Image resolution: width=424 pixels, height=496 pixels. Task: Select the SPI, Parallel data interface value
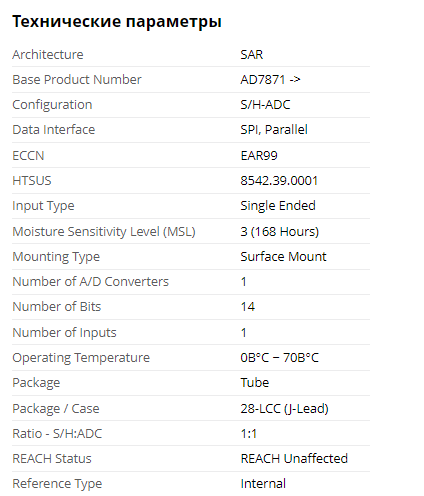[x=274, y=130]
